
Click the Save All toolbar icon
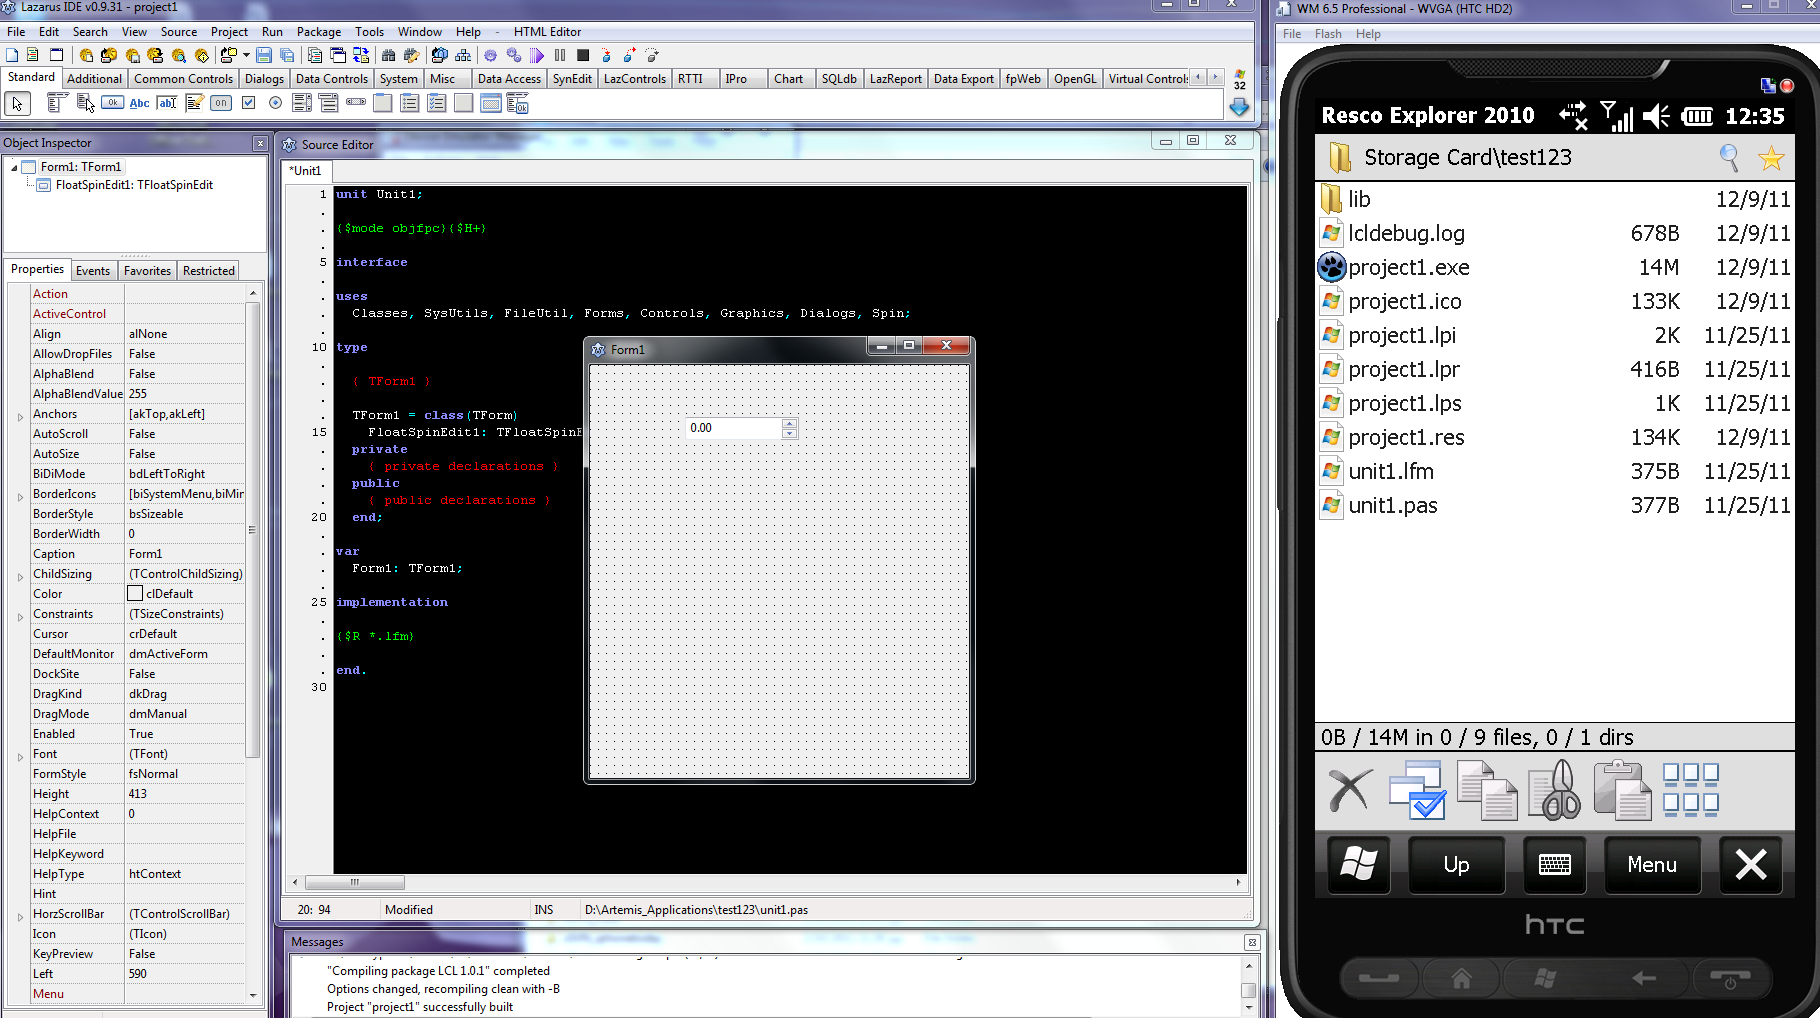(287, 55)
